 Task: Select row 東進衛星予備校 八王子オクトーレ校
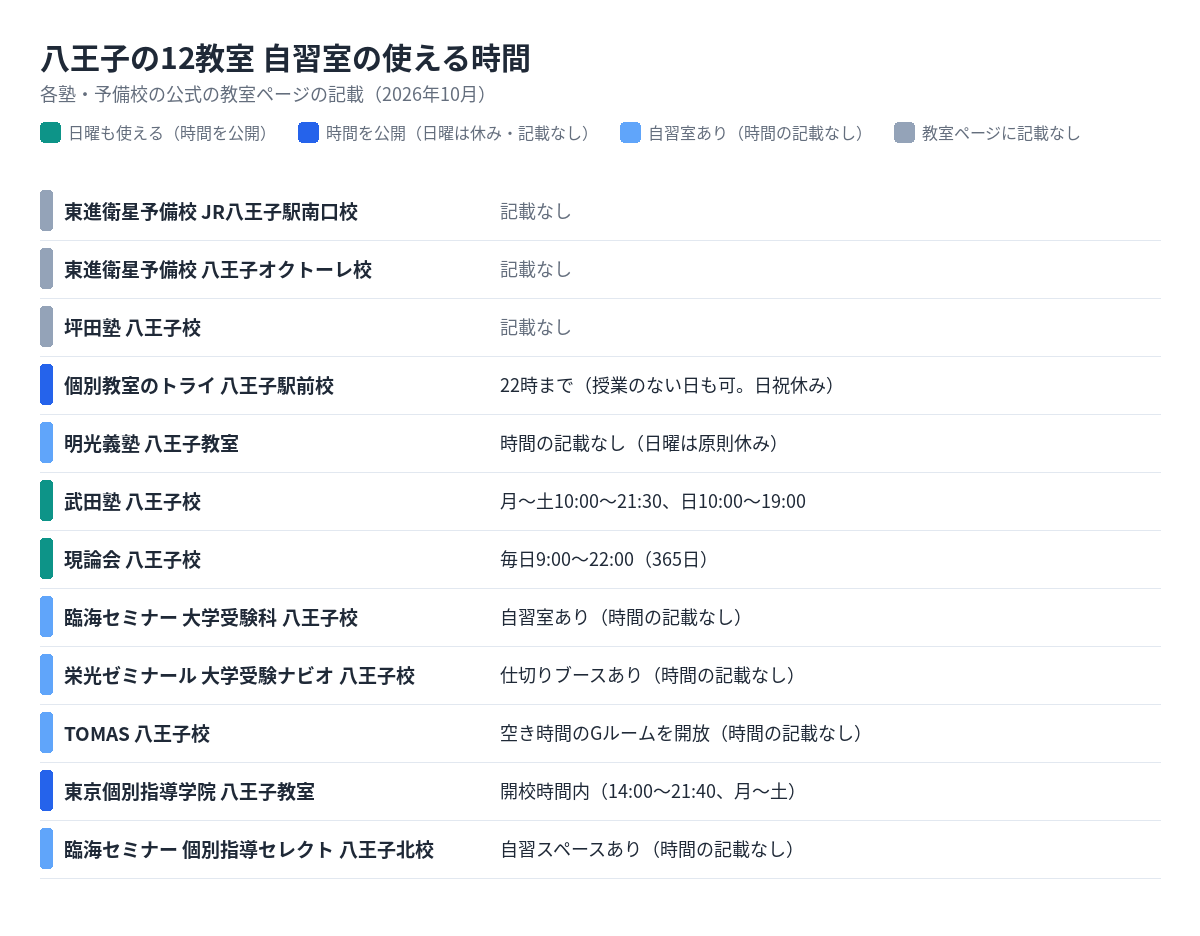coord(600,269)
